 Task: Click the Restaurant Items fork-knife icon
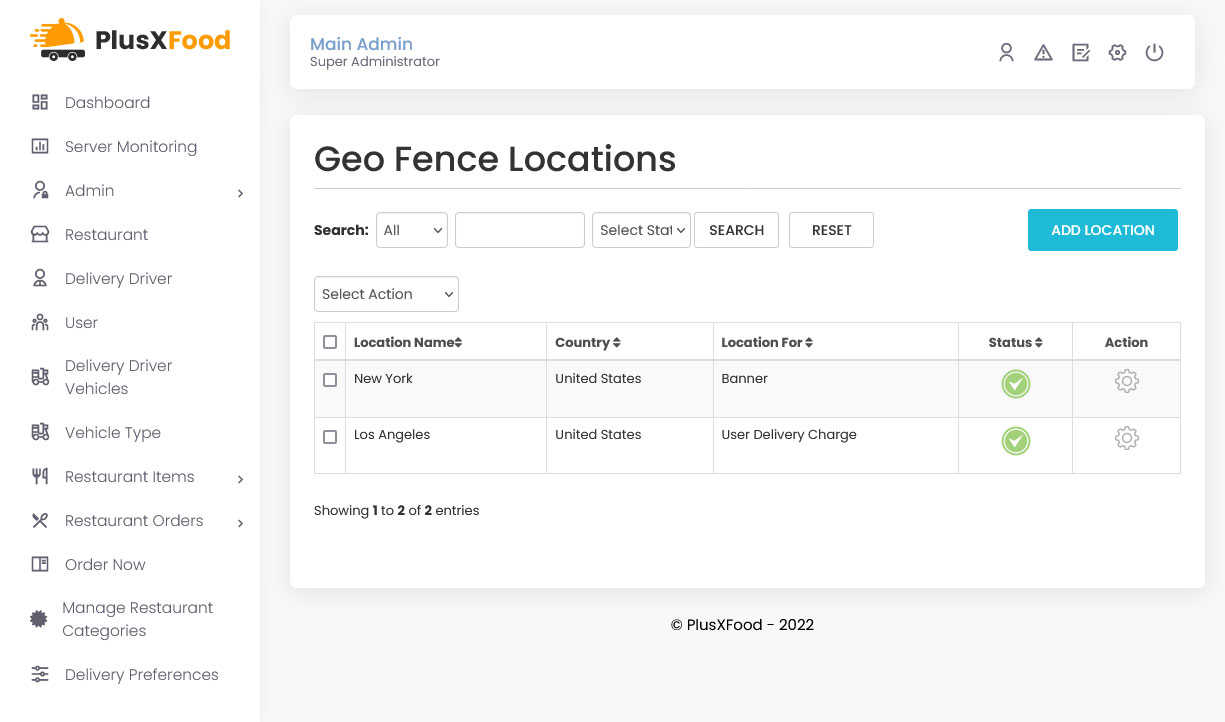(40, 476)
